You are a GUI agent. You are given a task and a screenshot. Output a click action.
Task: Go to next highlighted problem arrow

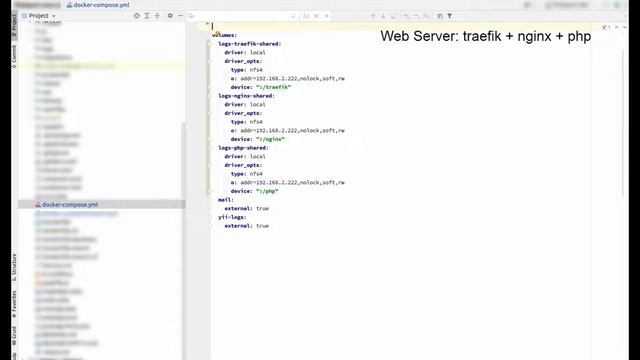624,27
